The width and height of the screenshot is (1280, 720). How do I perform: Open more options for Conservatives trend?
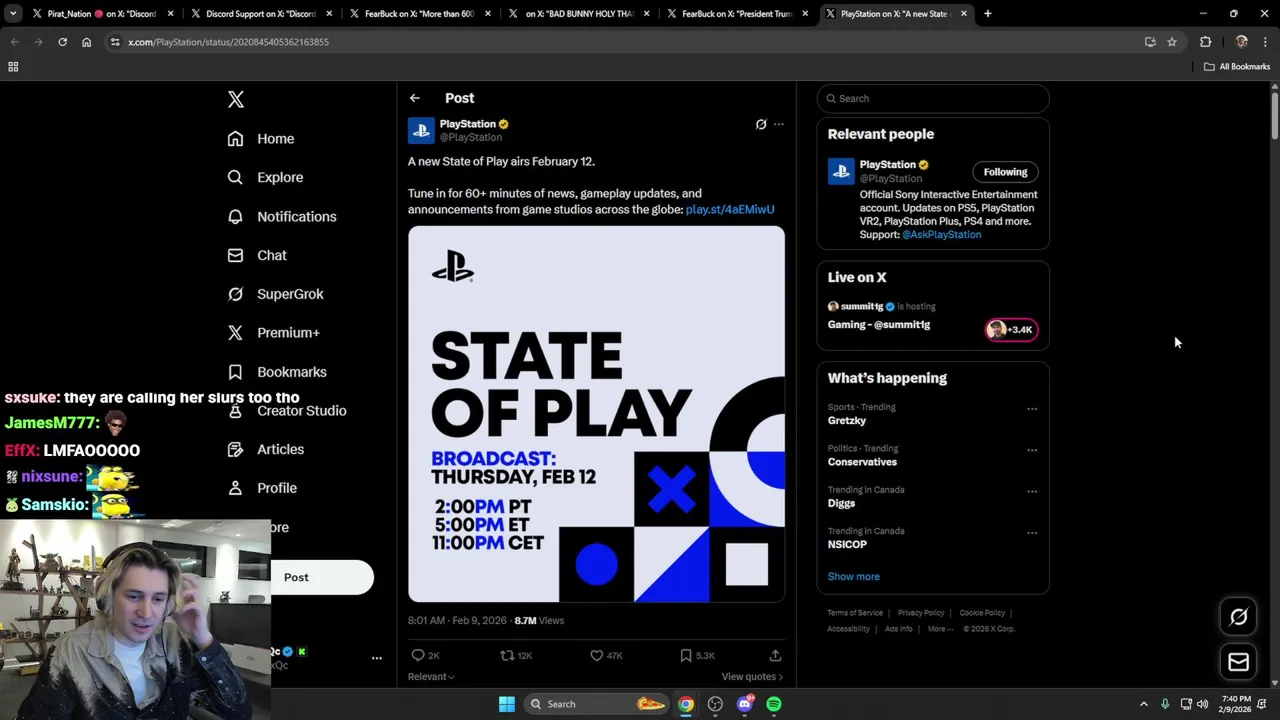coord(1032,450)
